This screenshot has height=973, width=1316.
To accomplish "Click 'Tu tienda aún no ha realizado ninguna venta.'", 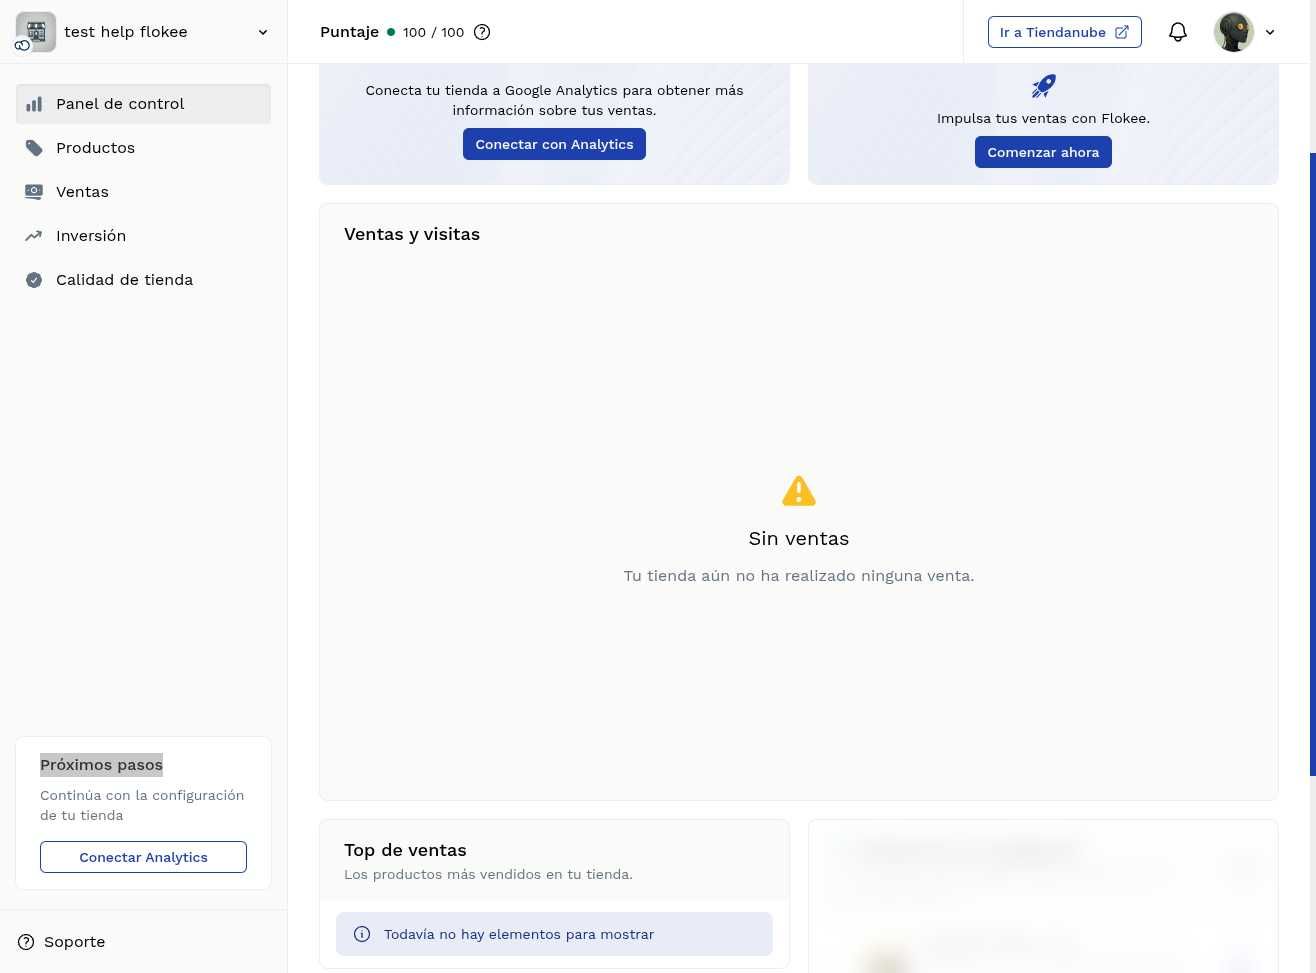I will [x=799, y=576].
